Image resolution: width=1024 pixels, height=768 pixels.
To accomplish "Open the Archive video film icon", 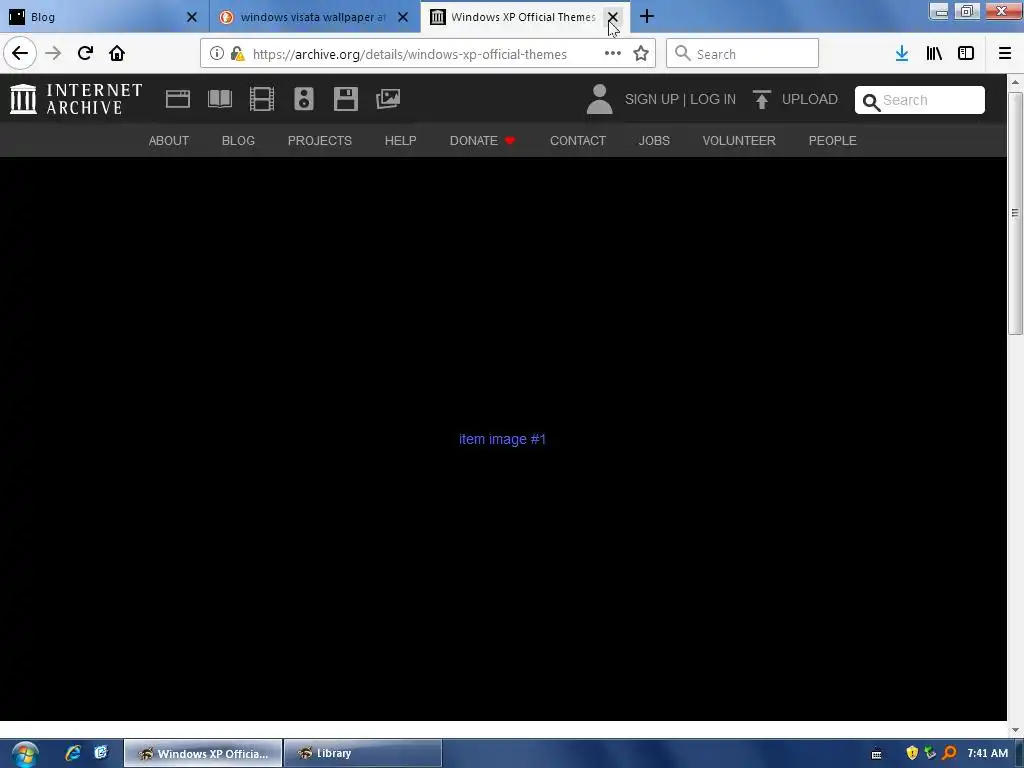I will (262, 99).
